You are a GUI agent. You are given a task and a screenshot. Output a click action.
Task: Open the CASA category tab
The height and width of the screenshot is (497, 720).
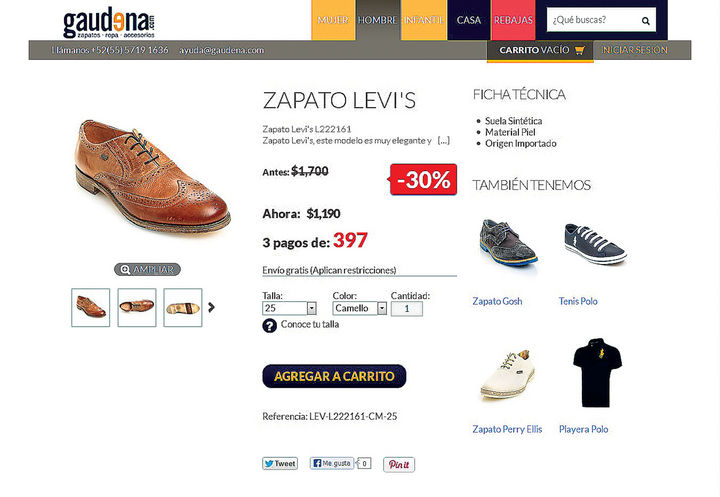(469, 20)
